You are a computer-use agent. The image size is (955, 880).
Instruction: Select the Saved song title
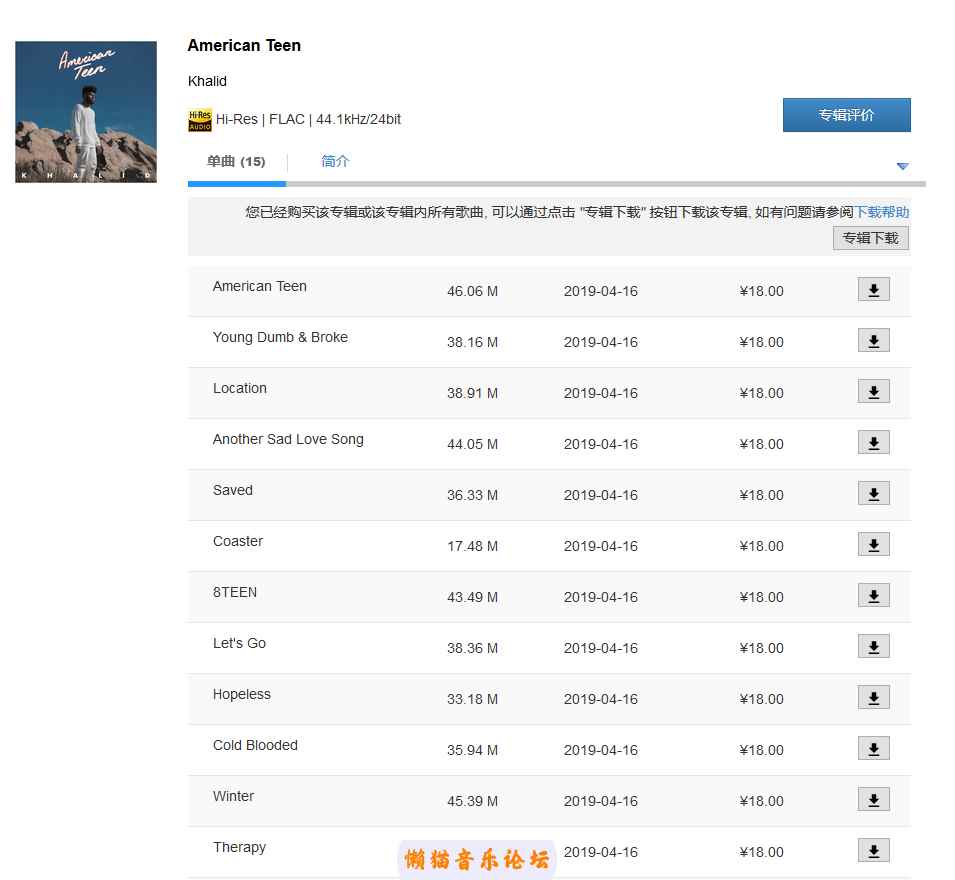[233, 490]
